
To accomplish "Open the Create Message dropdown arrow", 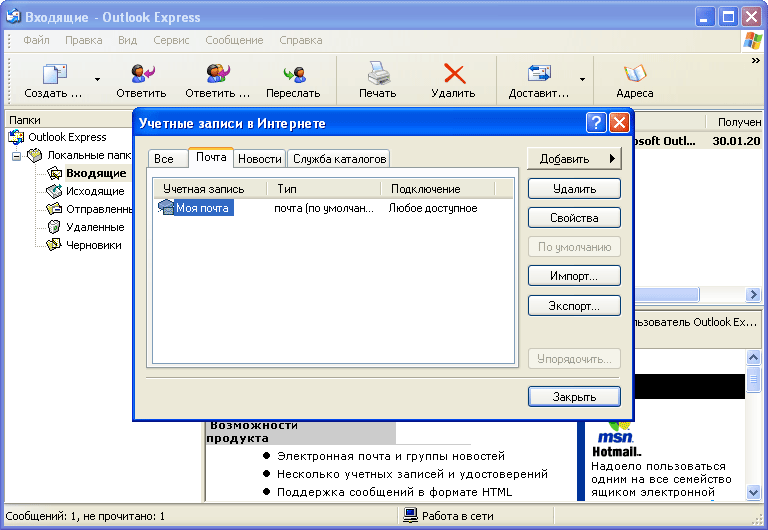I will (97, 79).
